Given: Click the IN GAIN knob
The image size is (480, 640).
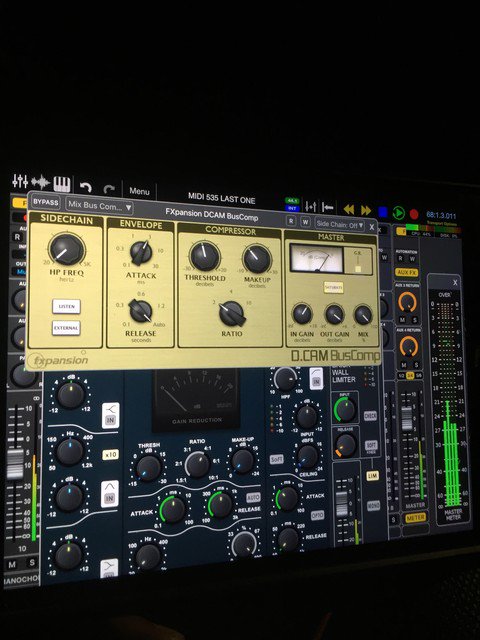Looking at the screenshot, I should [x=302, y=314].
